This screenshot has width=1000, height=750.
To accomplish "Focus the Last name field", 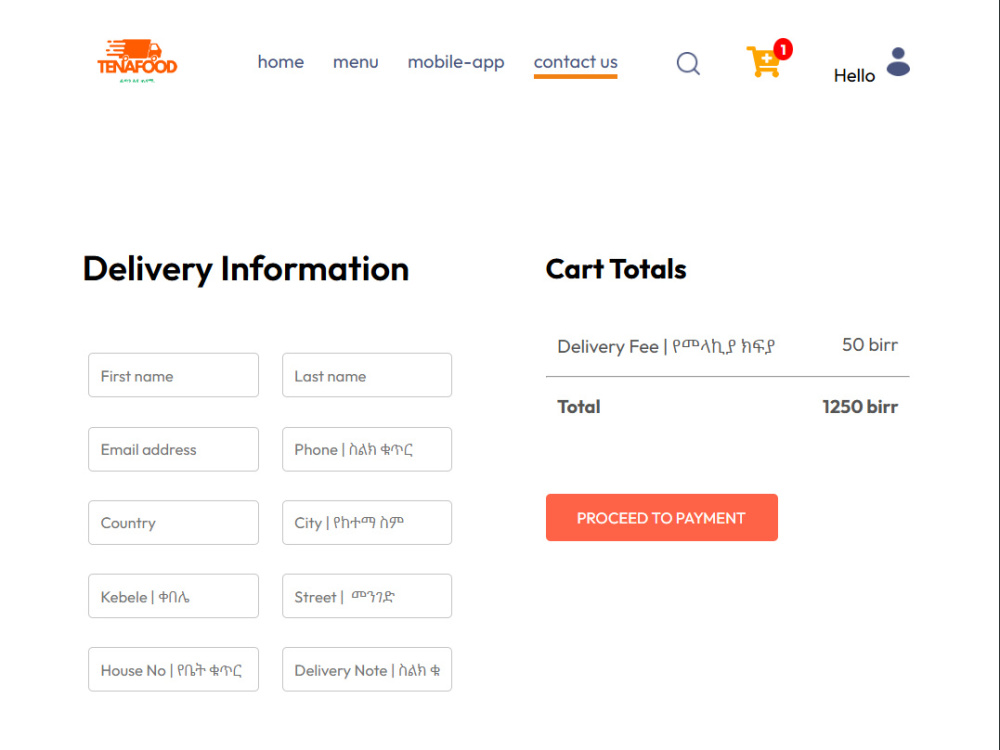I will click(367, 375).
